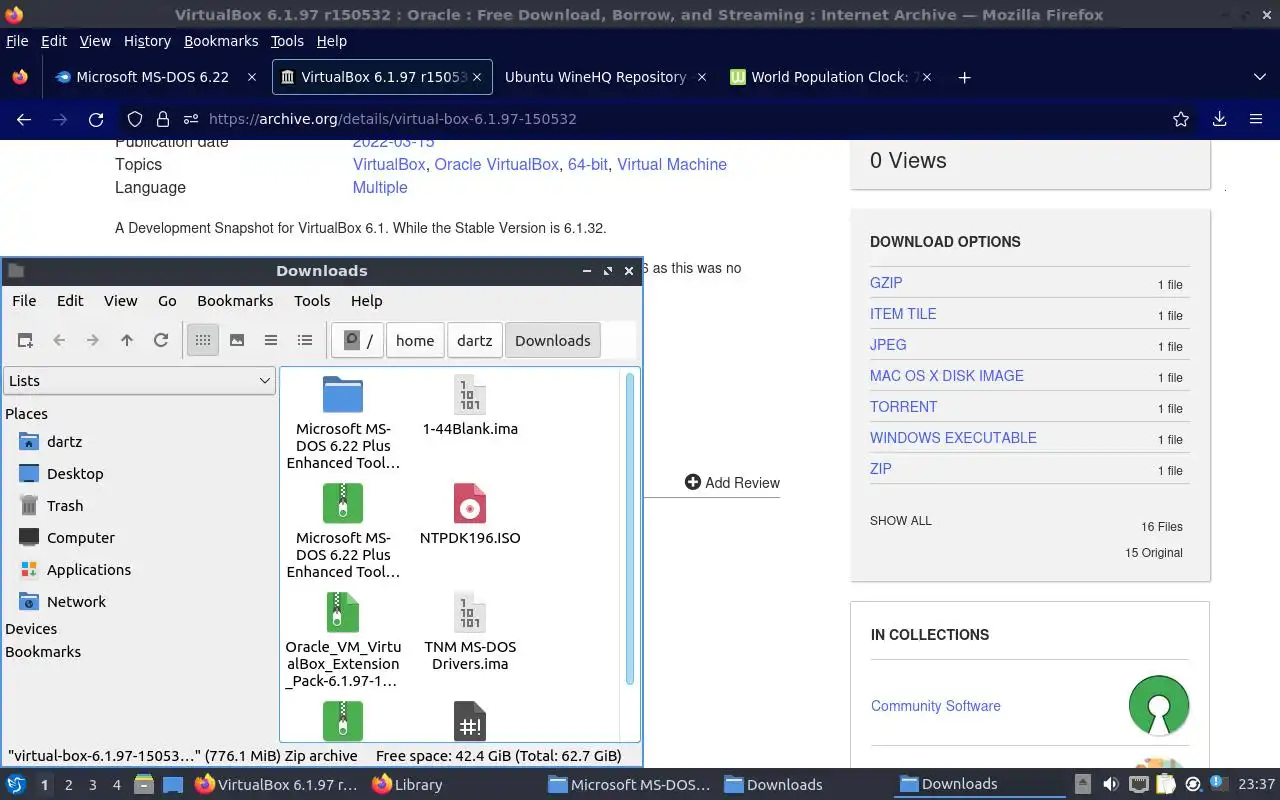Image resolution: width=1280 pixels, height=800 pixels.
Task: Select Downloads path segment
Action: (552, 340)
